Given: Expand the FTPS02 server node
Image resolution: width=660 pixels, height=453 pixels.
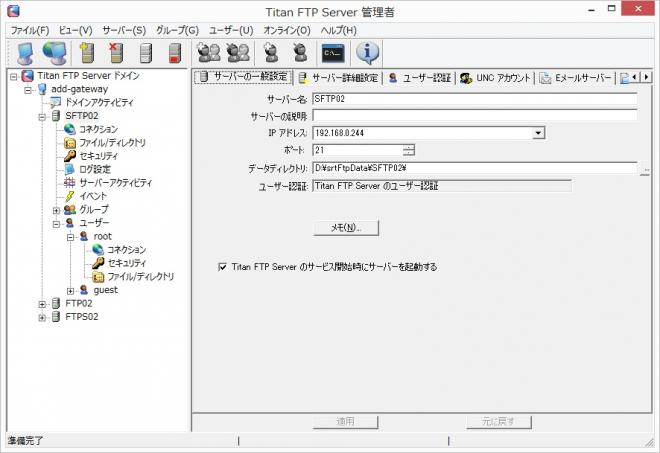Looking at the screenshot, I should (42, 317).
